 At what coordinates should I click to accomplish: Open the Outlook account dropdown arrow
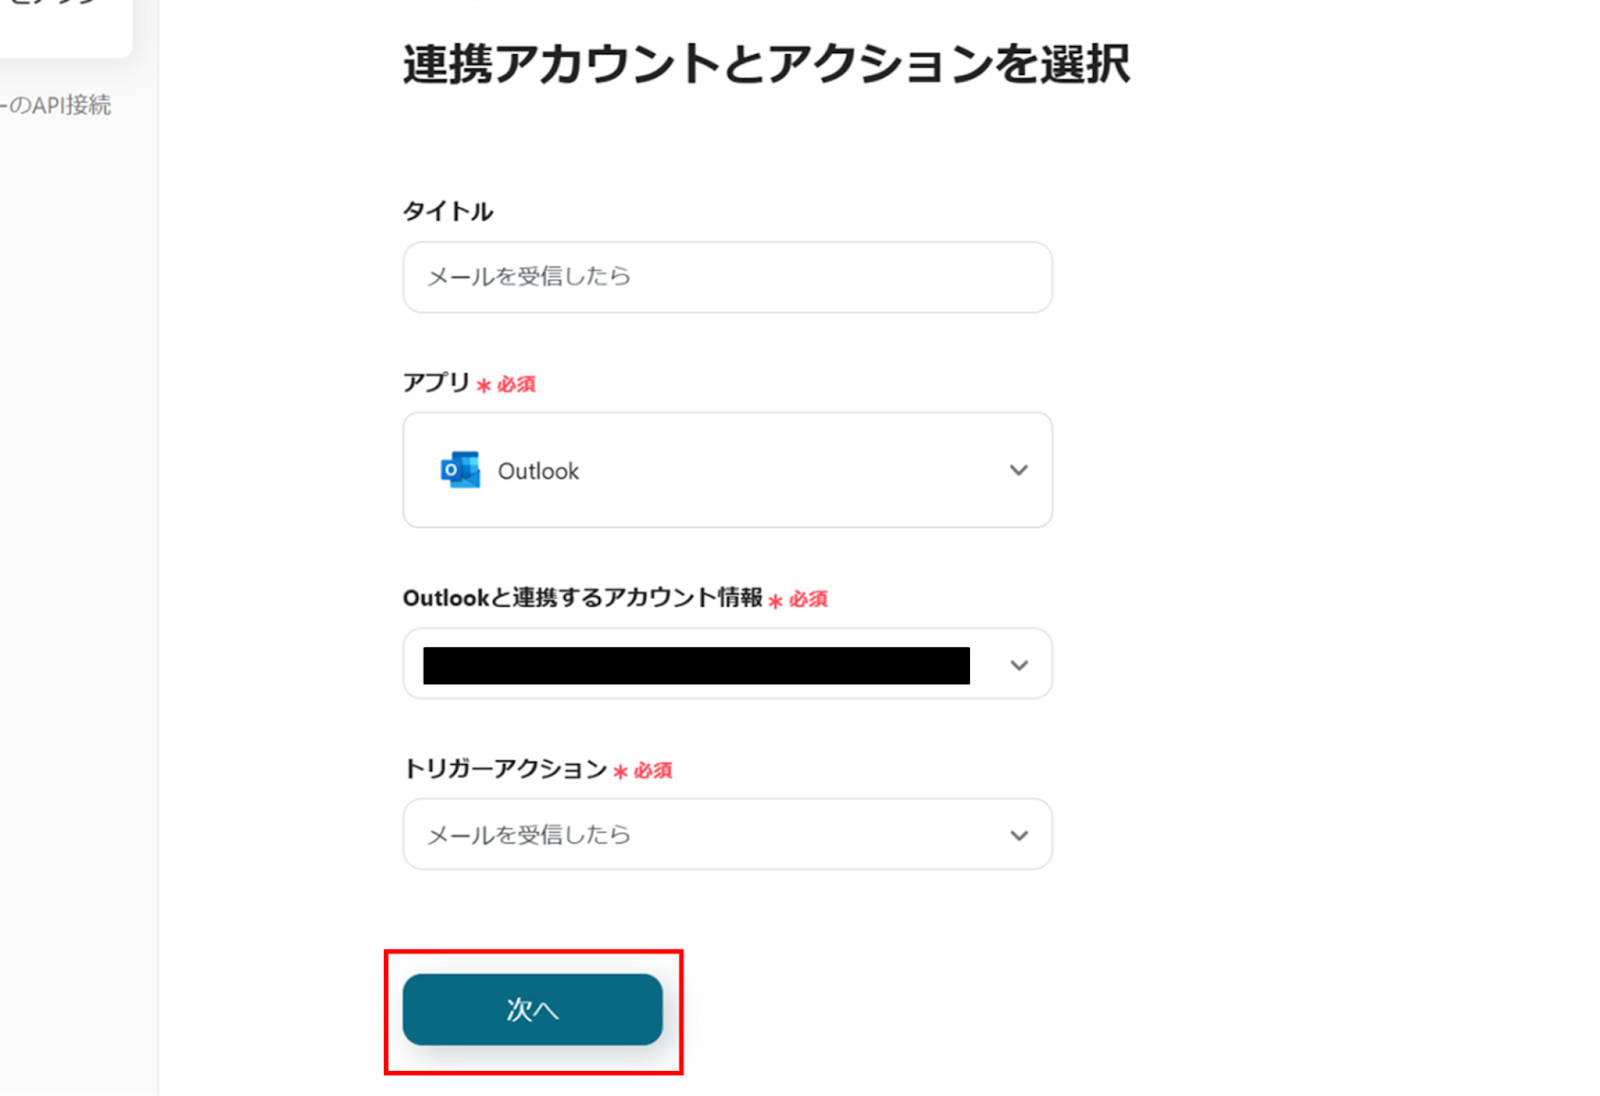[1018, 665]
